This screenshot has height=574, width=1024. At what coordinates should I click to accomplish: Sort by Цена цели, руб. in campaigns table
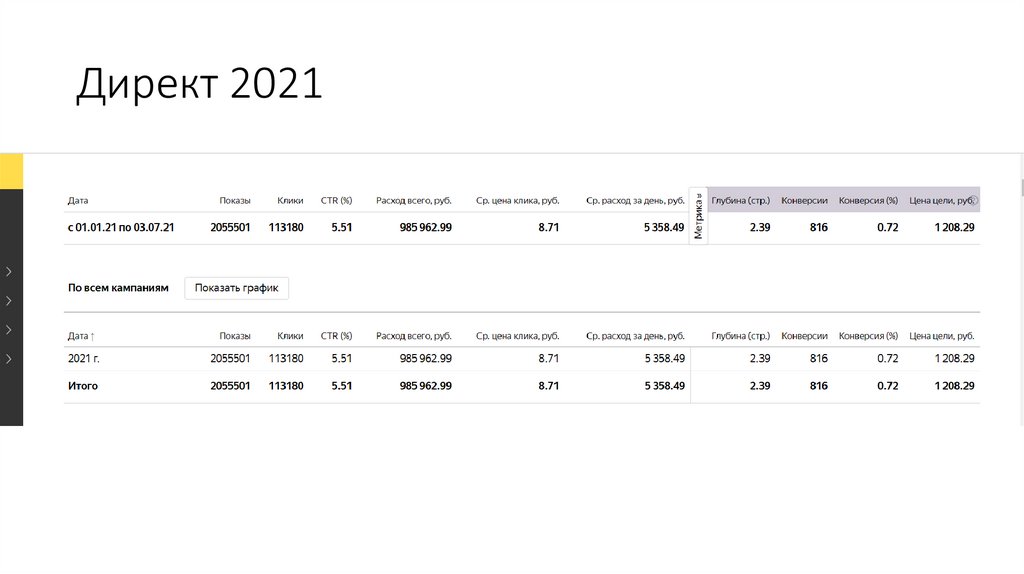942,336
